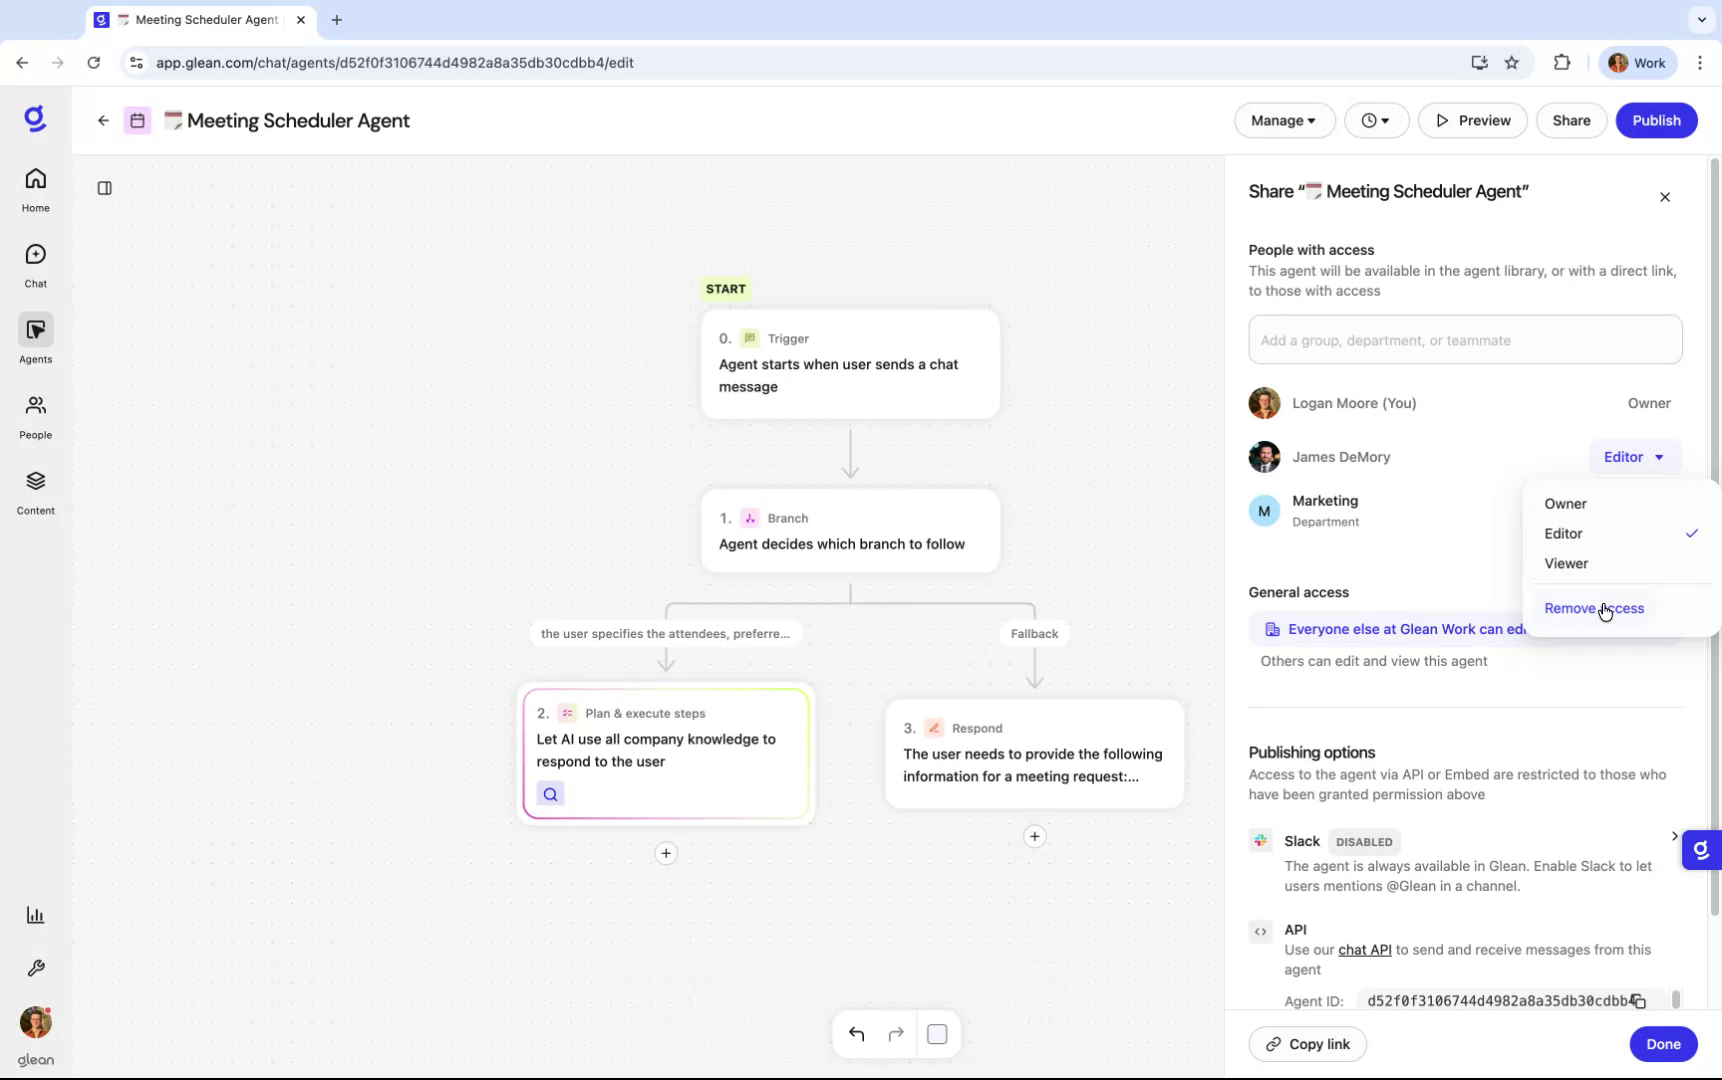Open the analytics panel in sidebar
The image size is (1722, 1080).
pos(35,915)
